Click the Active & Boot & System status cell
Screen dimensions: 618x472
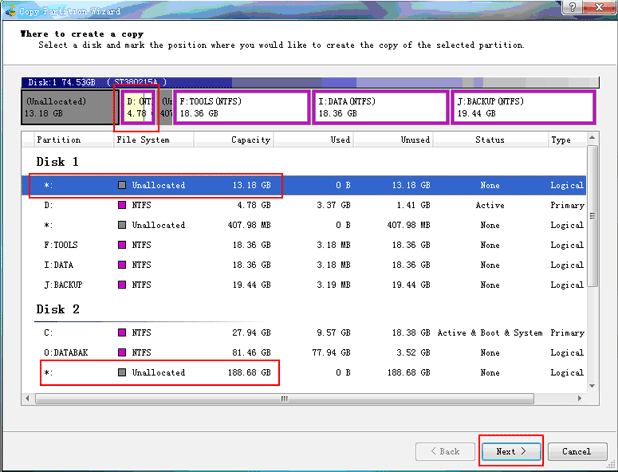pos(490,333)
